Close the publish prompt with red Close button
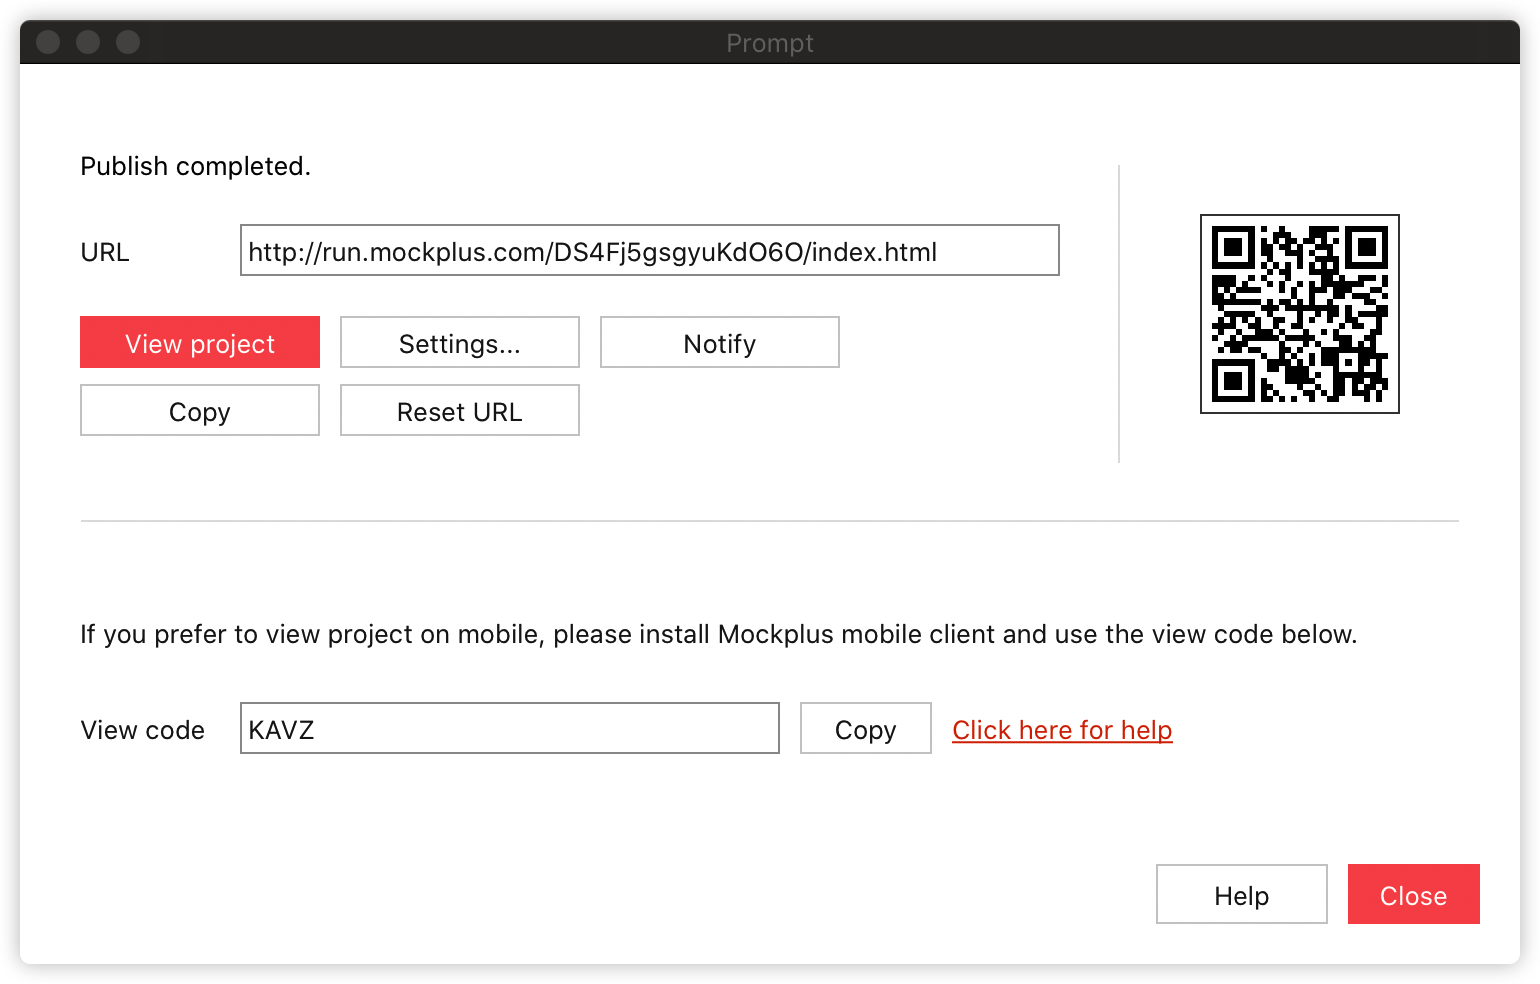This screenshot has height=984, width=1540. pyautogui.click(x=1414, y=894)
